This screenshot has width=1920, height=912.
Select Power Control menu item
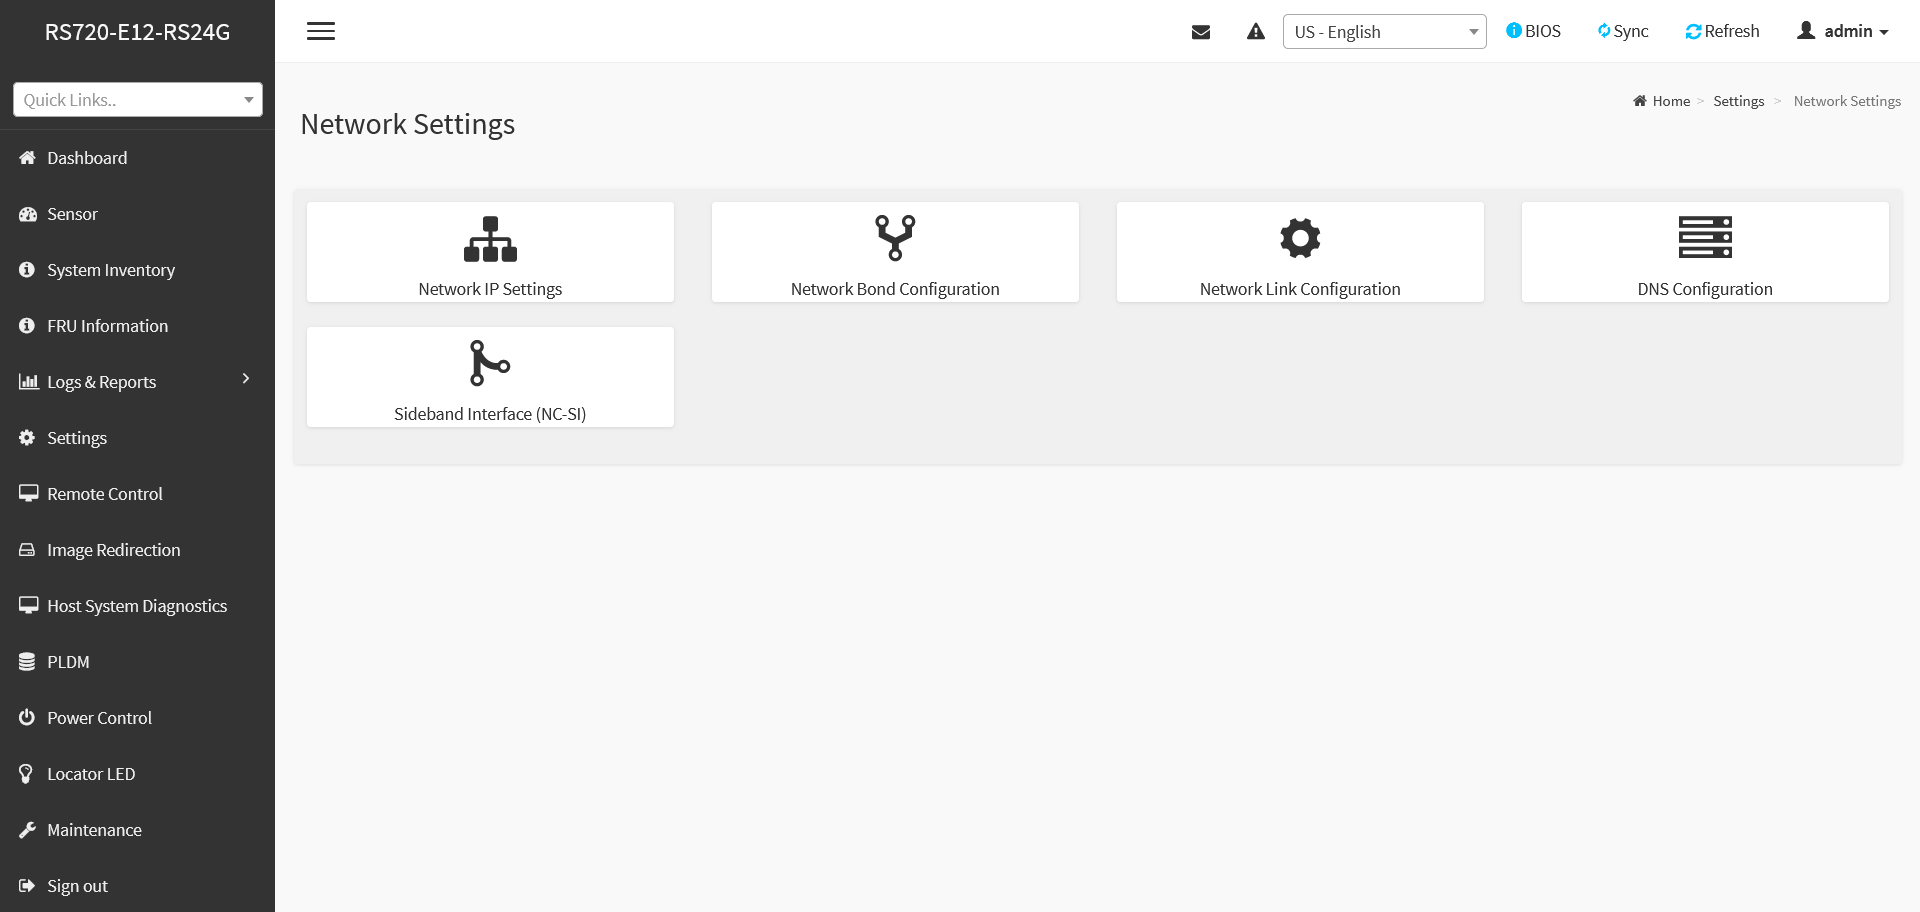click(x=99, y=718)
